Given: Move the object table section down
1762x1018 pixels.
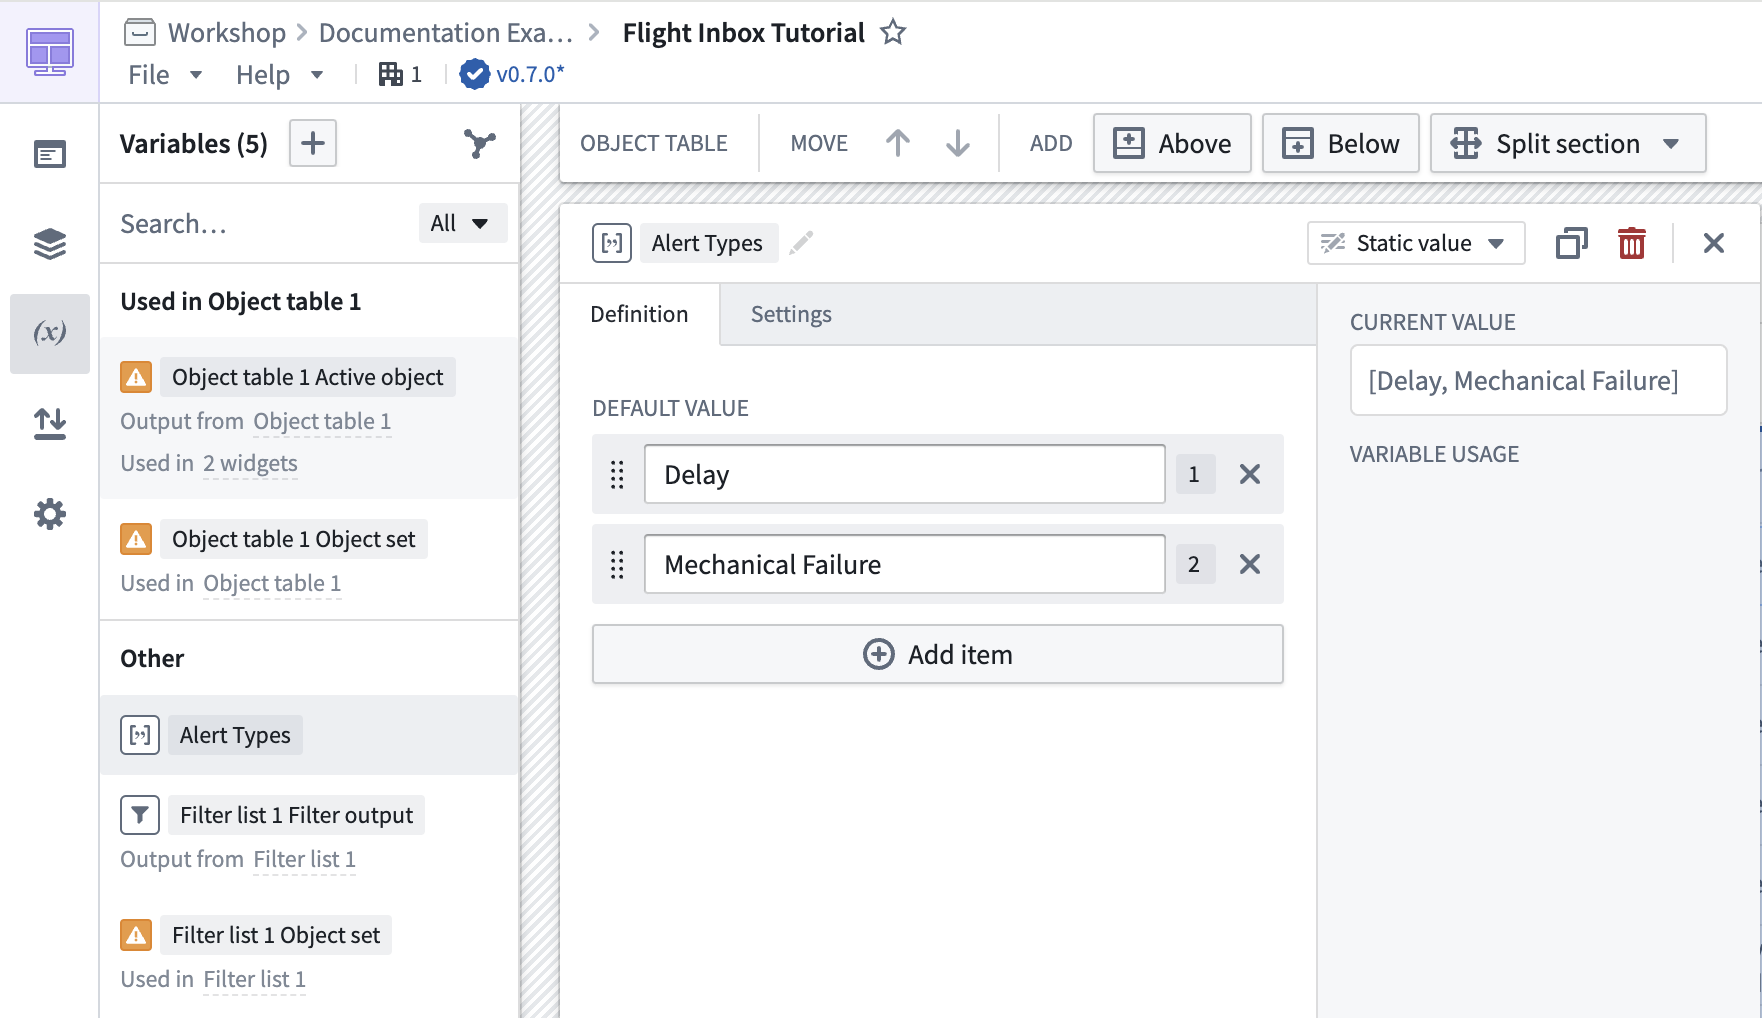Looking at the screenshot, I should pyautogui.click(x=957, y=144).
